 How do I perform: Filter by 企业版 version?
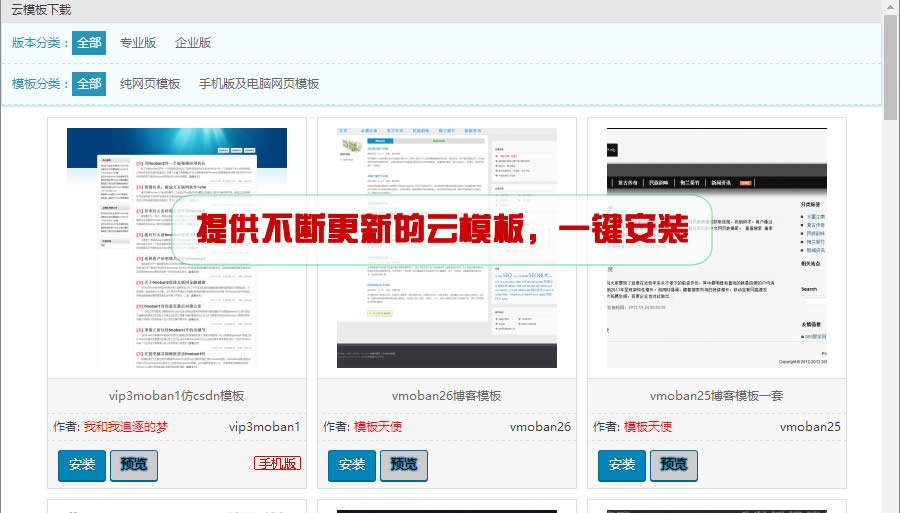click(193, 43)
